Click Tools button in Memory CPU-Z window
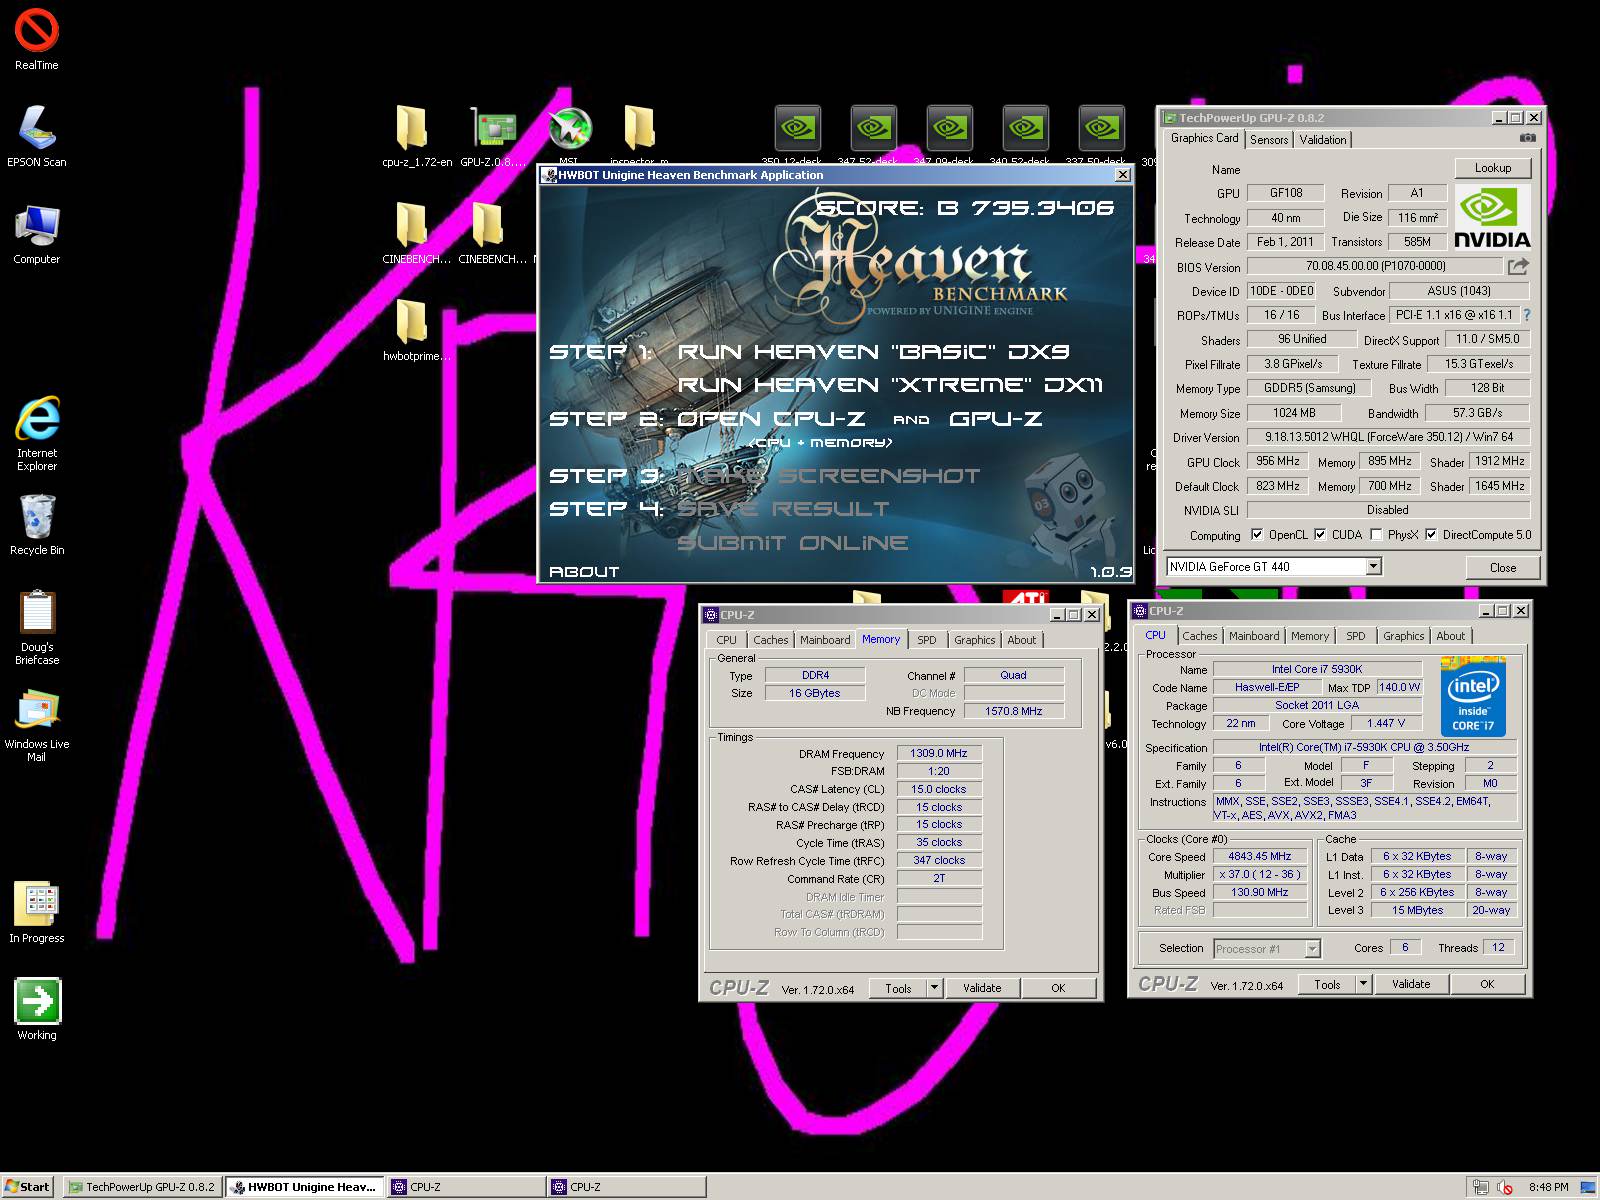 pos(898,988)
